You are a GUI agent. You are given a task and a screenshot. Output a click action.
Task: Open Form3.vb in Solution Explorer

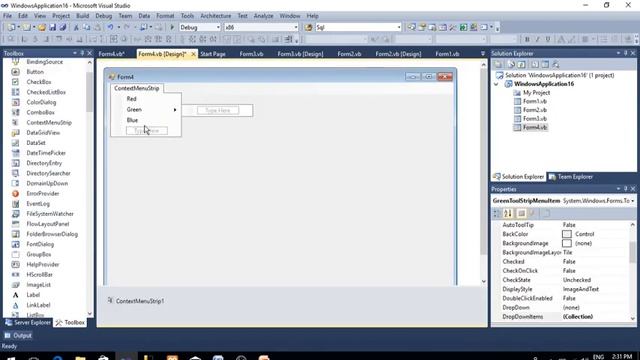[535, 118]
